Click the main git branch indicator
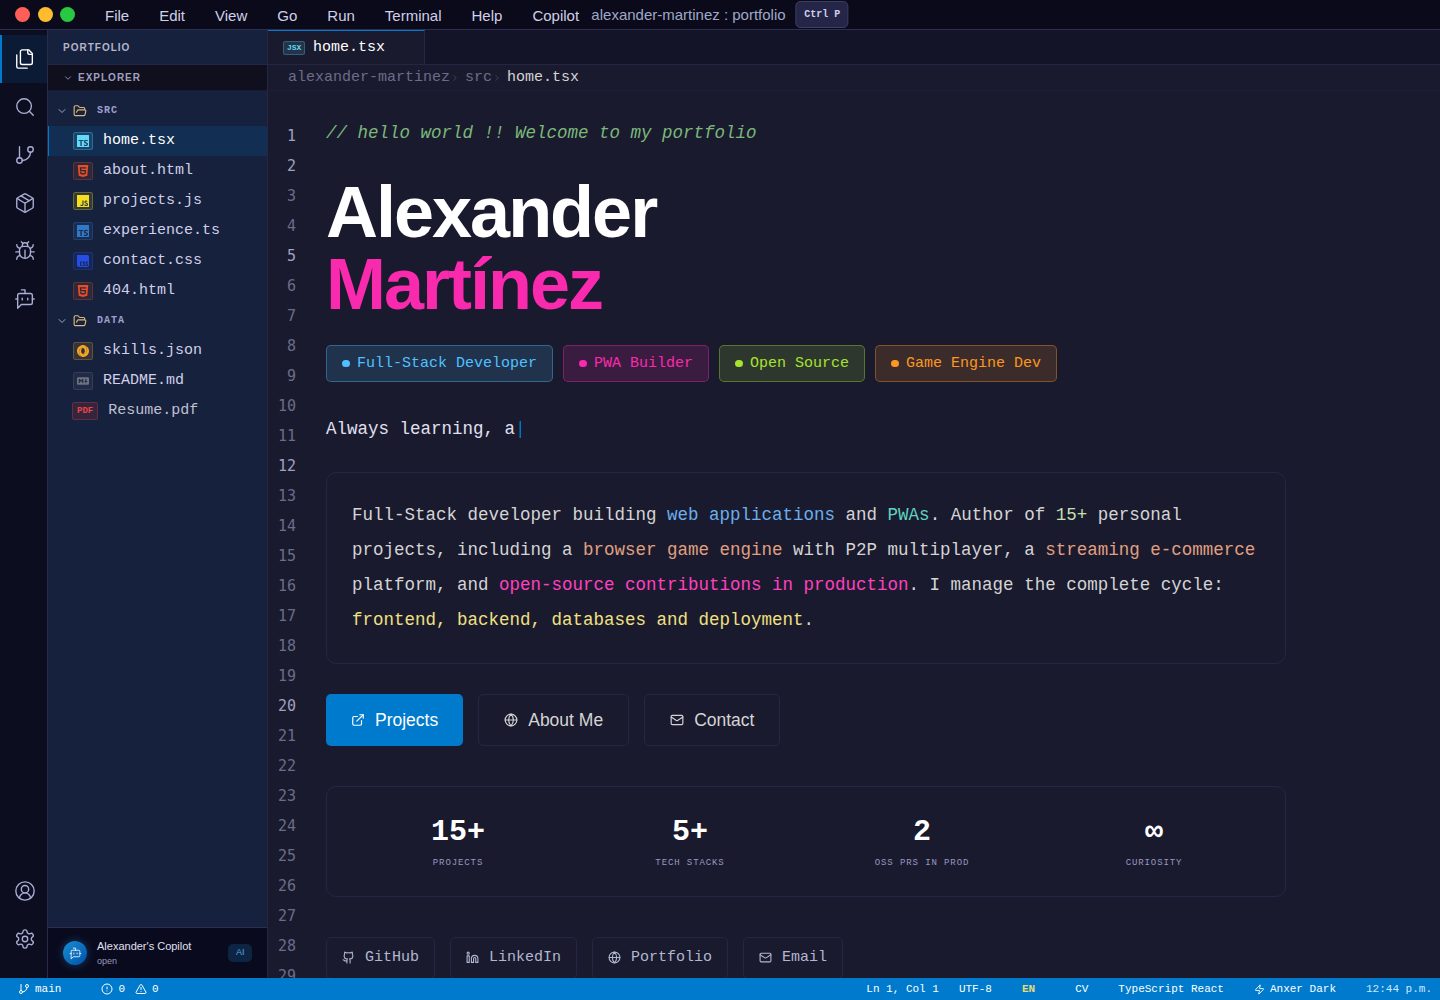Viewport: 1440px width, 1000px height. [40, 989]
